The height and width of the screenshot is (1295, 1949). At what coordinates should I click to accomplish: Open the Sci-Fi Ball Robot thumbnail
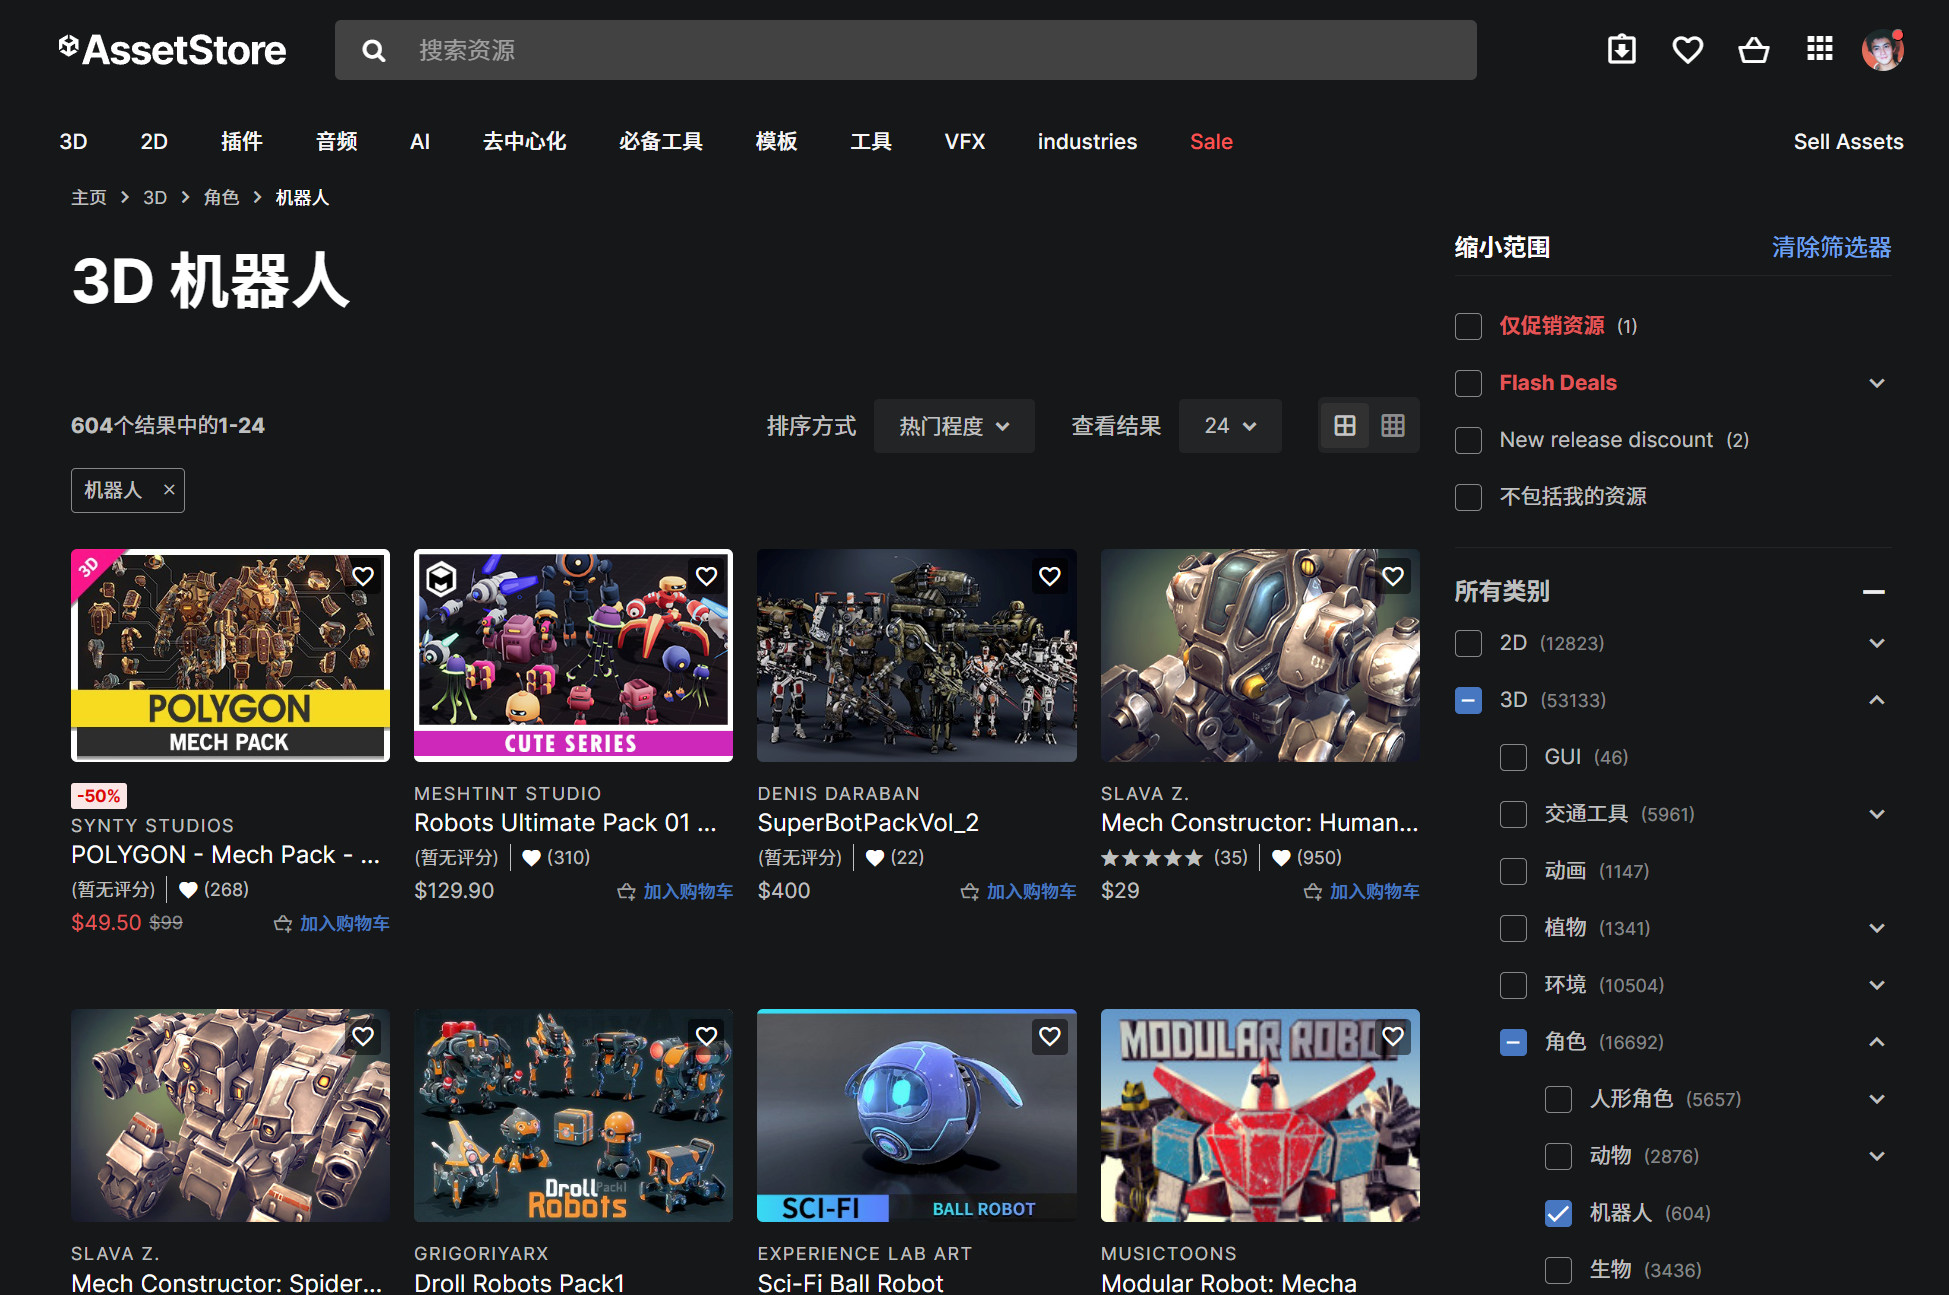[x=917, y=1115]
